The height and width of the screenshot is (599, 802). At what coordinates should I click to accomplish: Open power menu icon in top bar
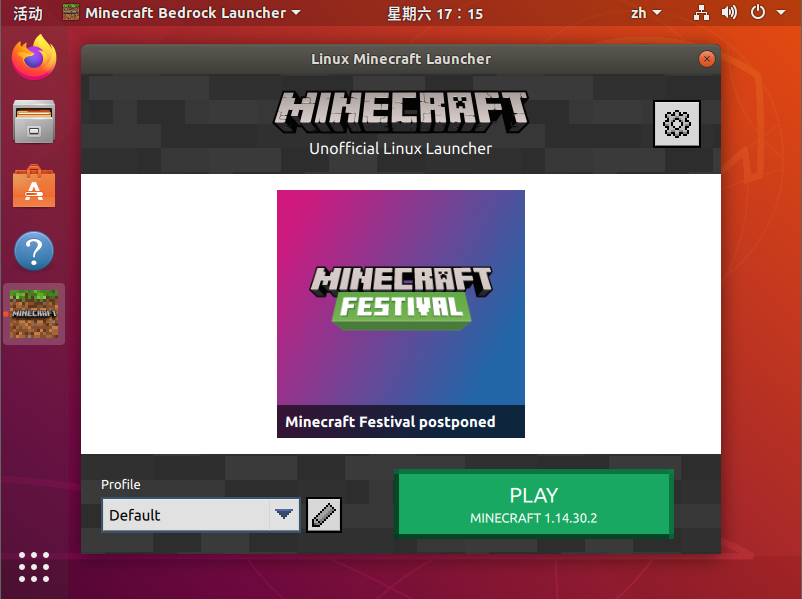pos(758,13)
